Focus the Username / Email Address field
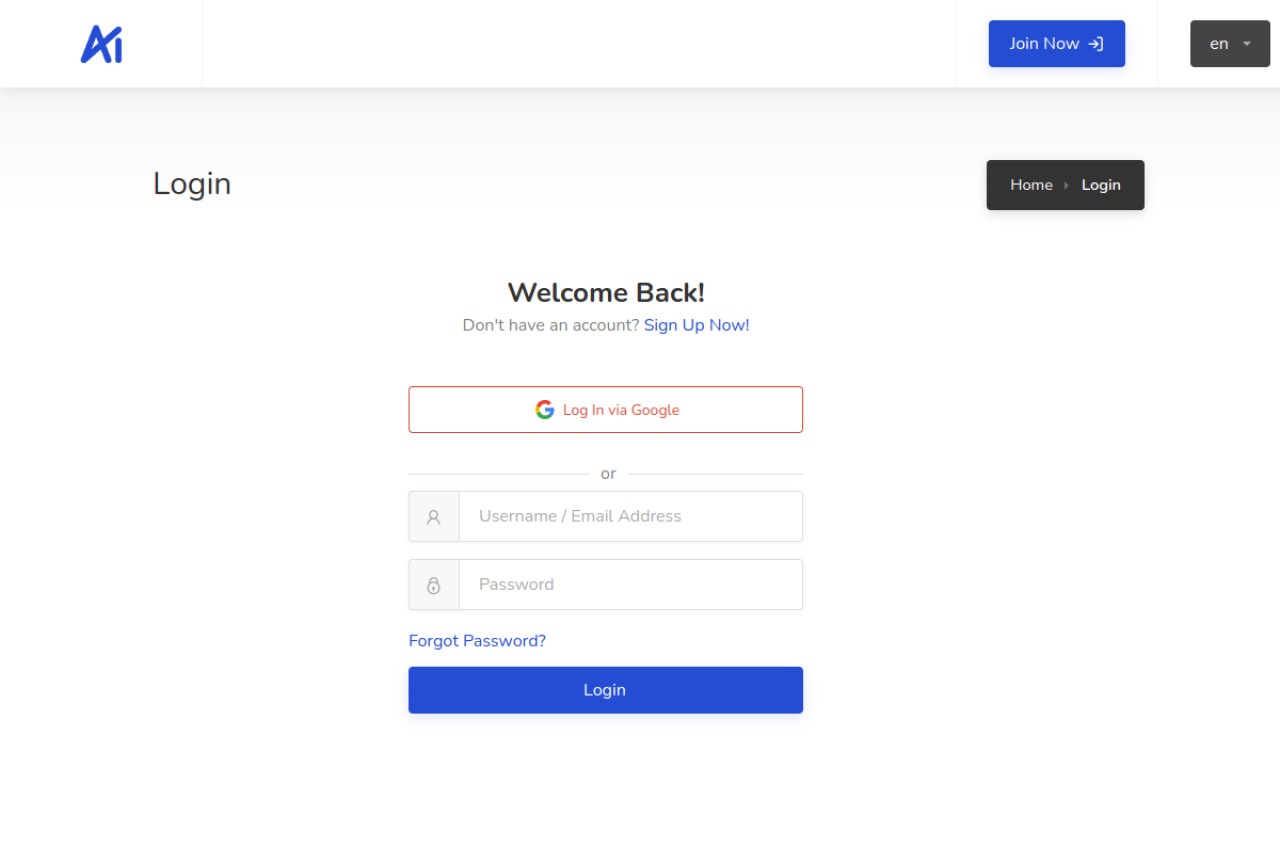This screenshot has height=853, width=1280. coord(631,516)
